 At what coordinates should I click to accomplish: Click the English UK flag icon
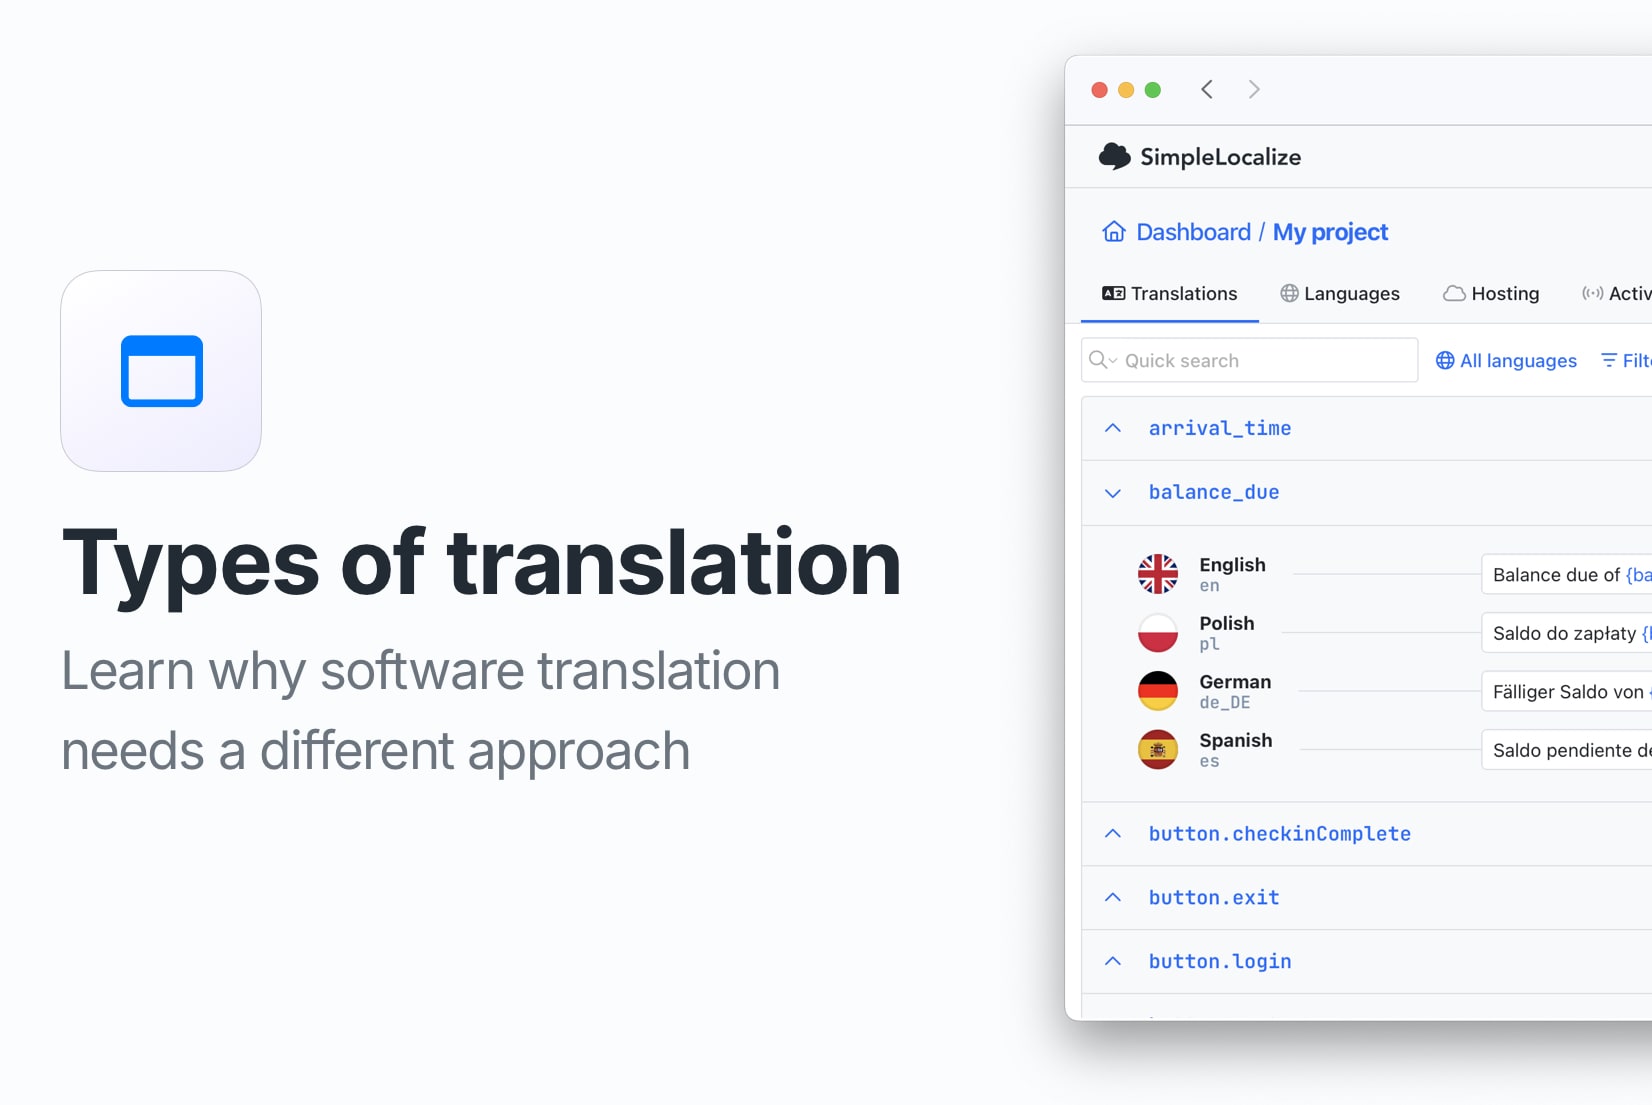coord(1158,574)
